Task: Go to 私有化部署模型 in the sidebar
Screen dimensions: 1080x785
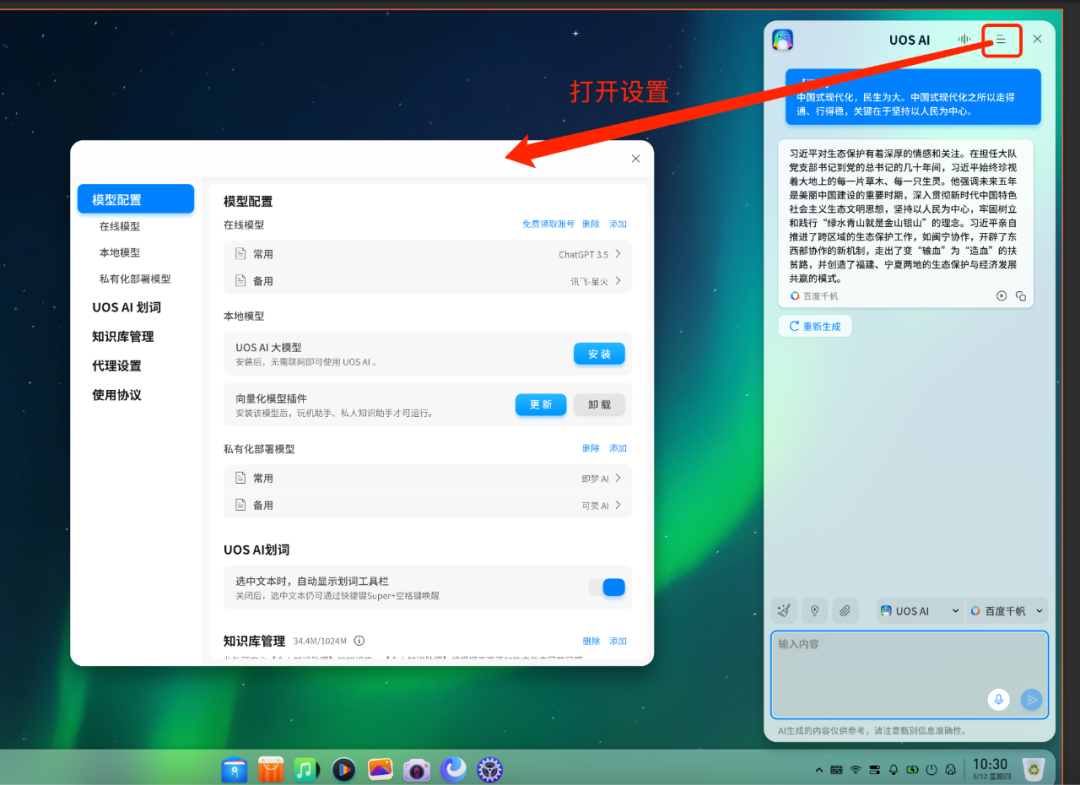Action: (x=135, y=278)
